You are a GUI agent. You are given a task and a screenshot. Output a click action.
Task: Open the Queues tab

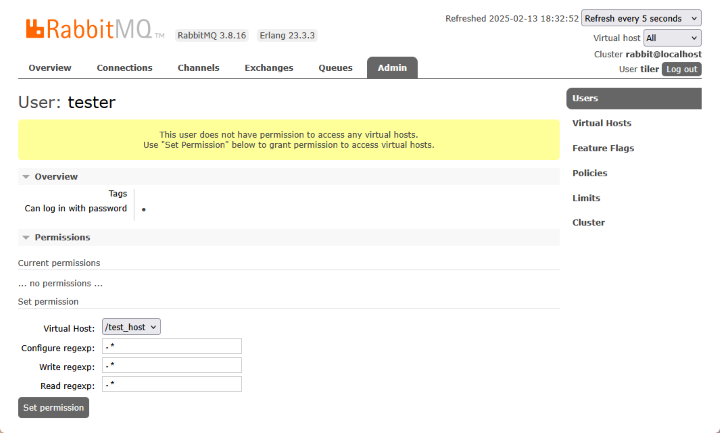click(x=335, y=68)
